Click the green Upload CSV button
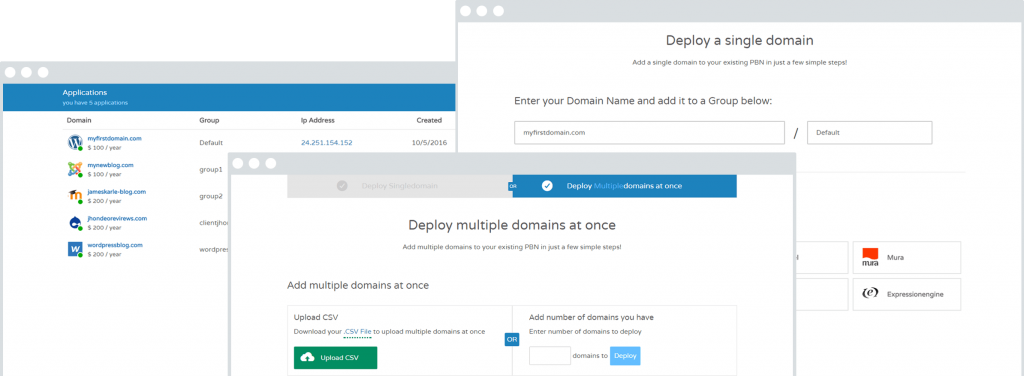 (x=335, y=358)
